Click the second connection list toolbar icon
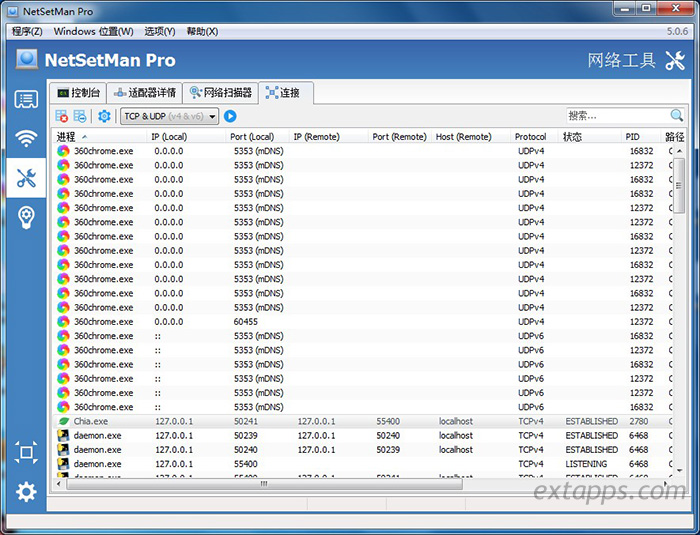This screenshot has height=535, width=700. click(80, 116)
